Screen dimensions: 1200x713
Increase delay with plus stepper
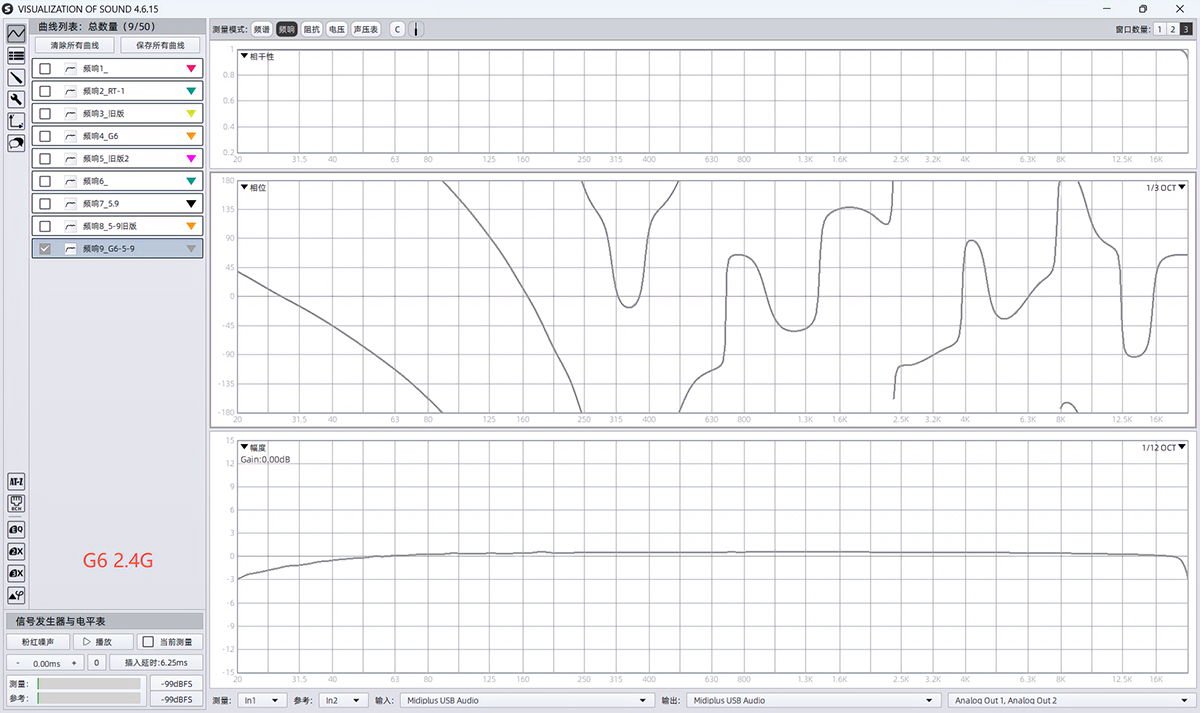coord(74,663)
